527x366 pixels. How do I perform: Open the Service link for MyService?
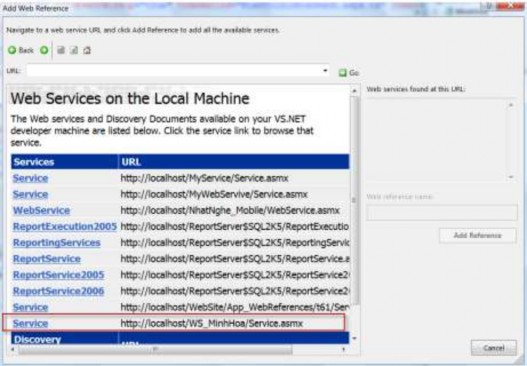pos(30,178)
